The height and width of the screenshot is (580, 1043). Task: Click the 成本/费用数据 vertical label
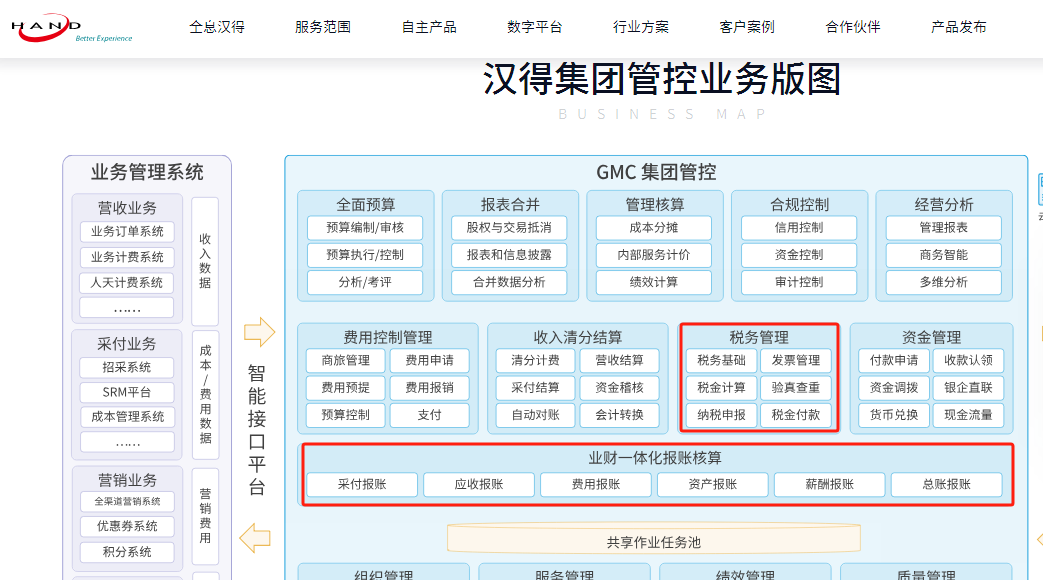pos(206,394)
